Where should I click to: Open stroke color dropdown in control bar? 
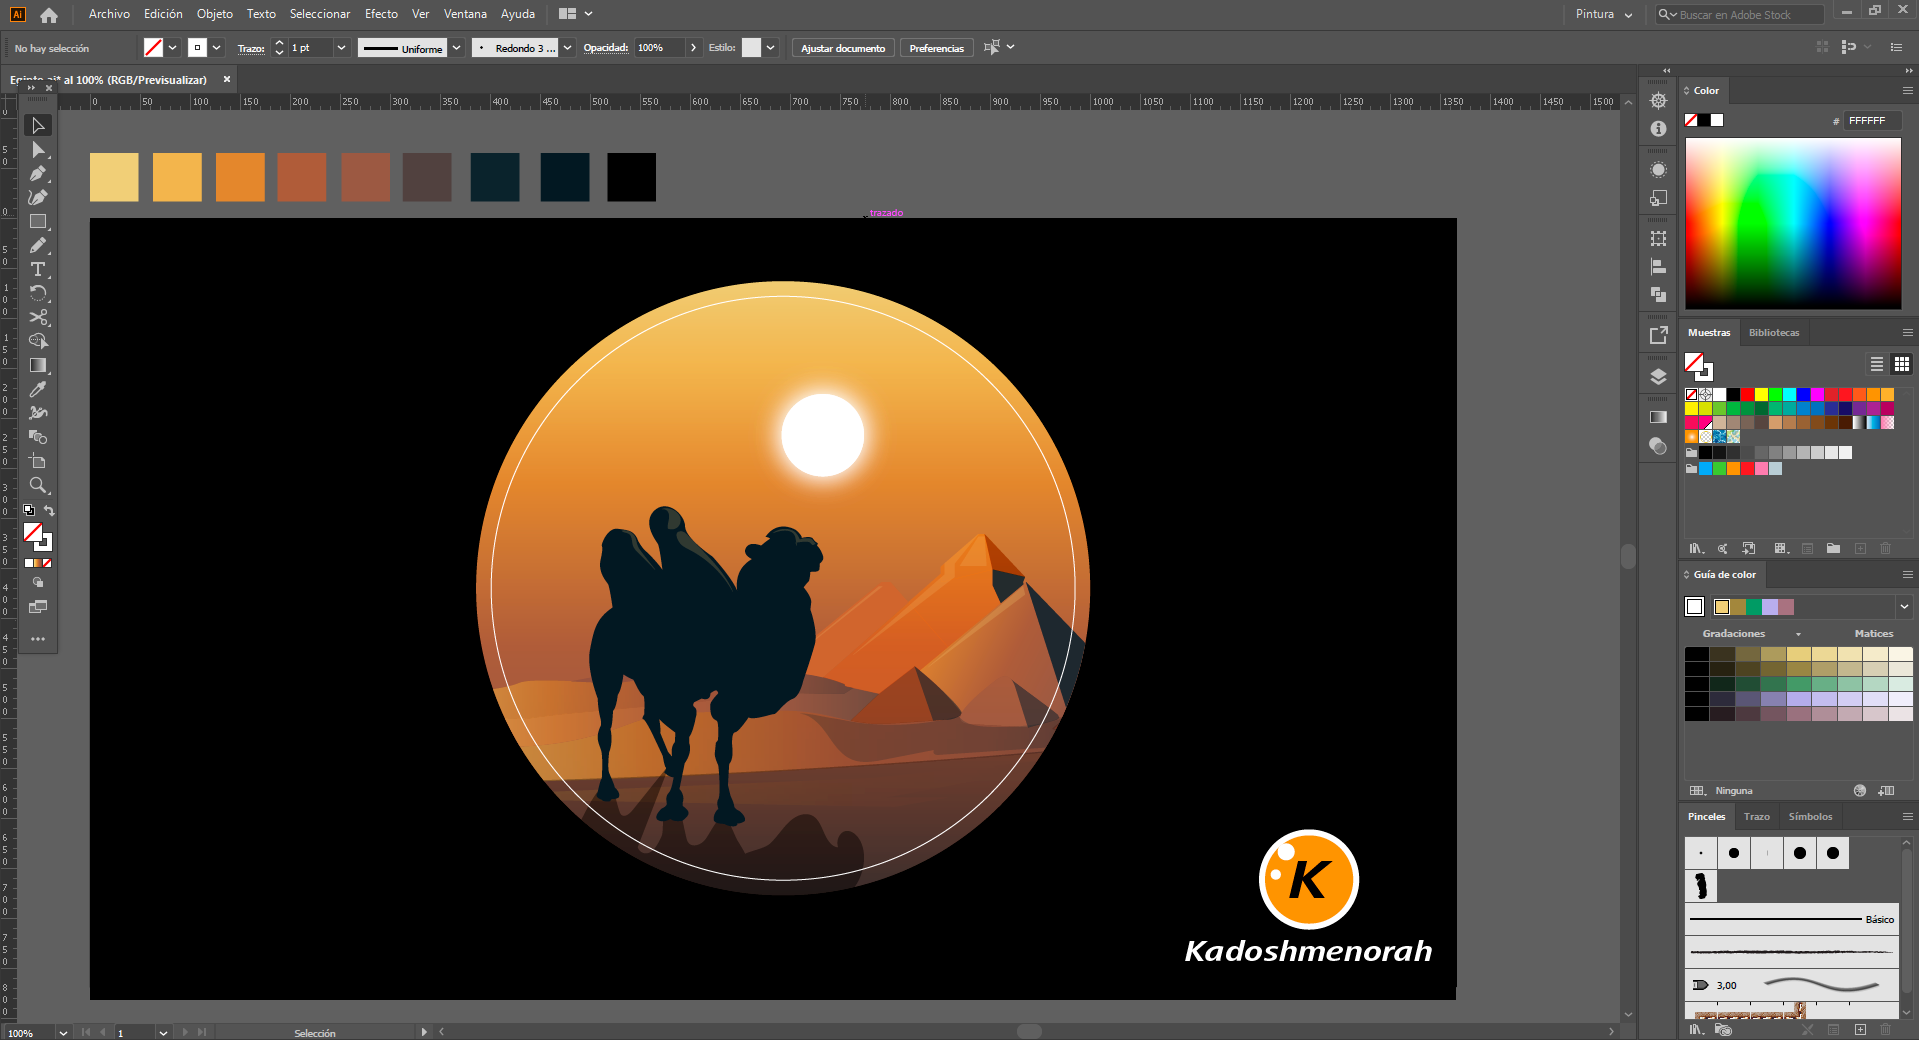217,48
